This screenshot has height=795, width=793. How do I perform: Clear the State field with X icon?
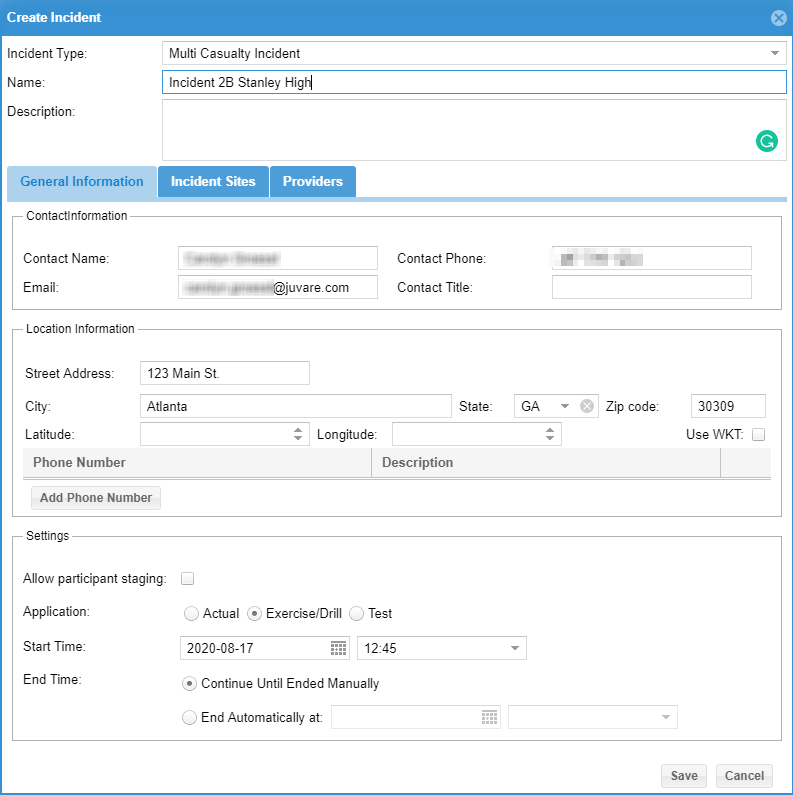tap(587, 406)
